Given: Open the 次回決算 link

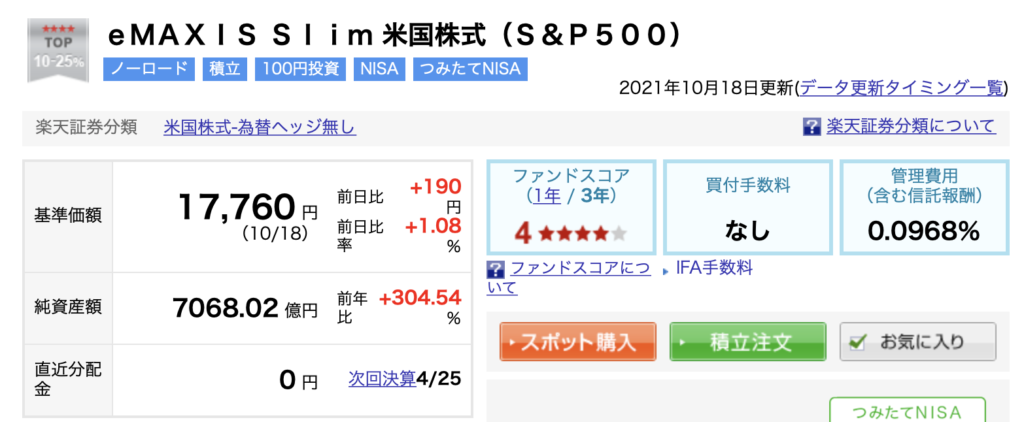Looking at the screenshot, I should pos(383,379).
